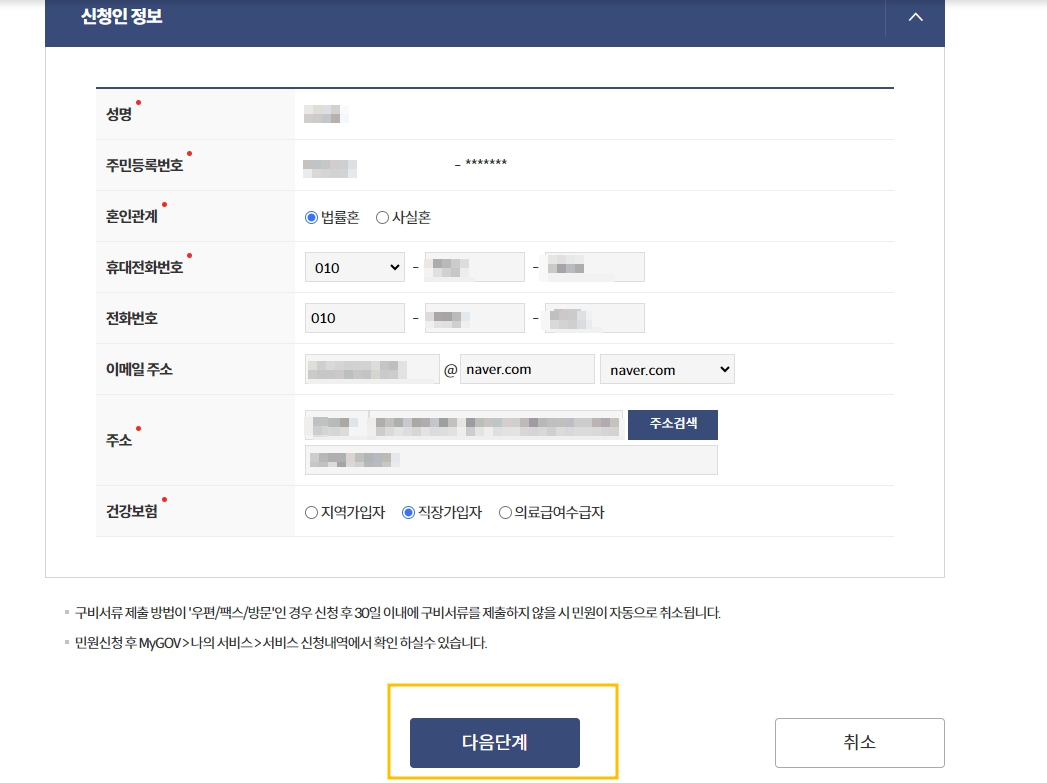Click the middle mobile phone number field
The image size is (1047, 783).
[x=474, y=266]
